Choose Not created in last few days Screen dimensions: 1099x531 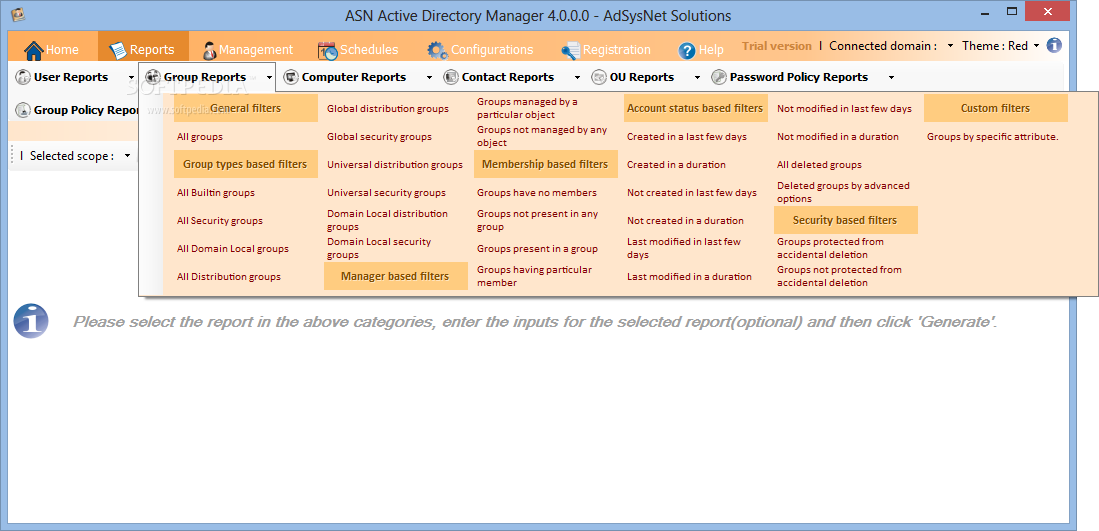pyautogui.click(x=692, y=193)
